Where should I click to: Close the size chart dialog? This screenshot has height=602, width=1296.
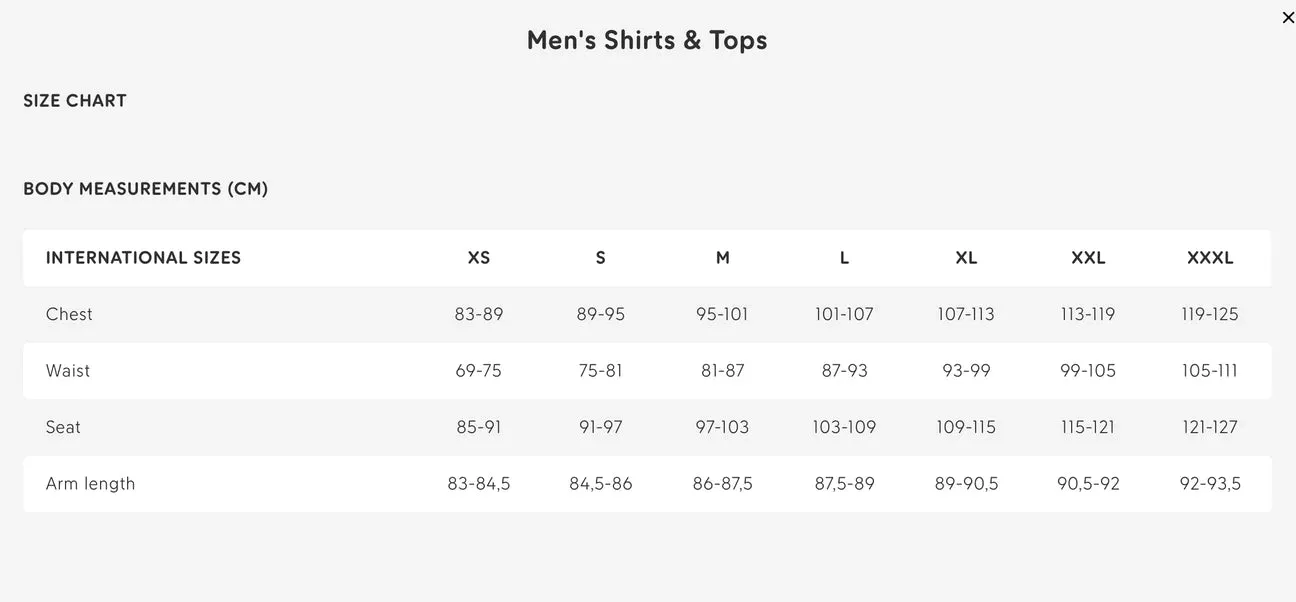tap(1288, 18)
